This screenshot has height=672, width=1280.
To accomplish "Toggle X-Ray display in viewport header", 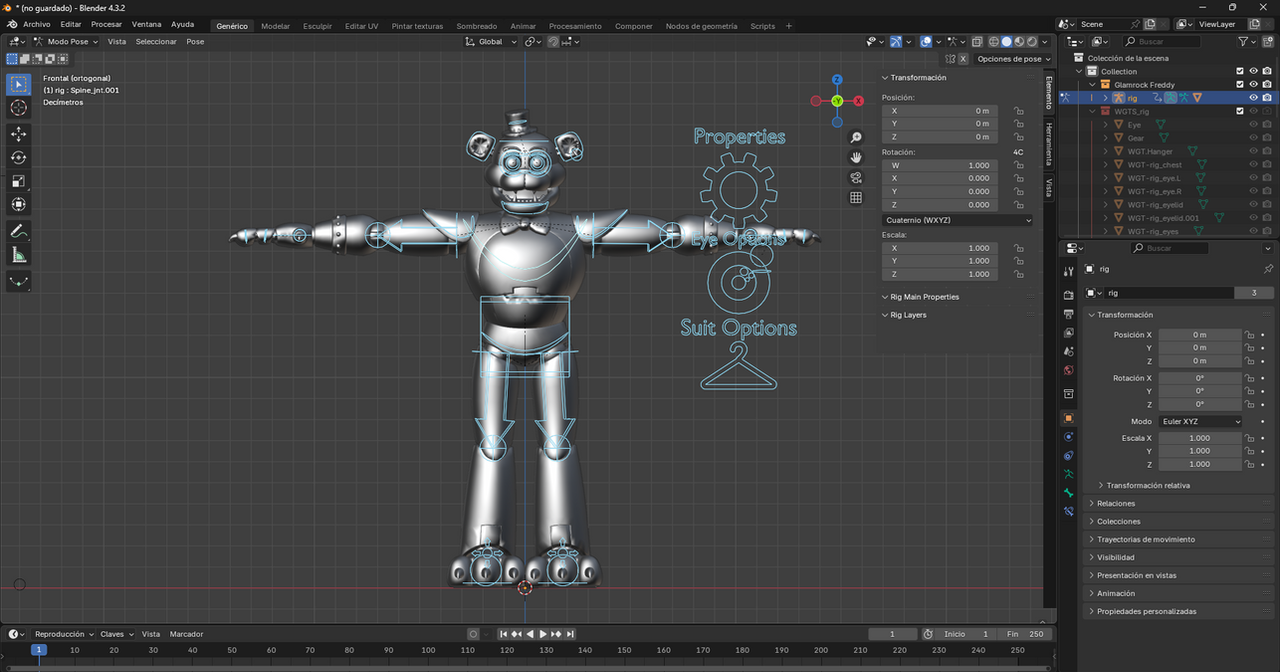I will click(978, 41).
